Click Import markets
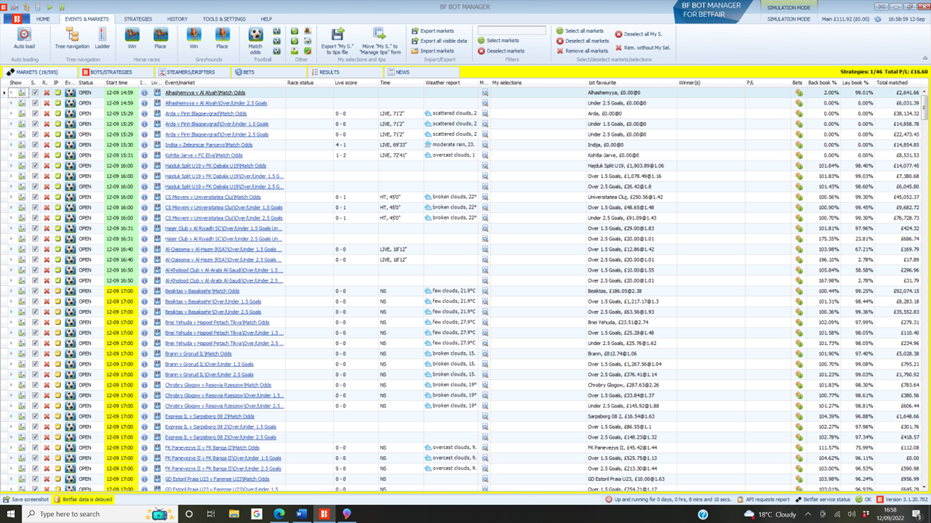 coord(433,51)
